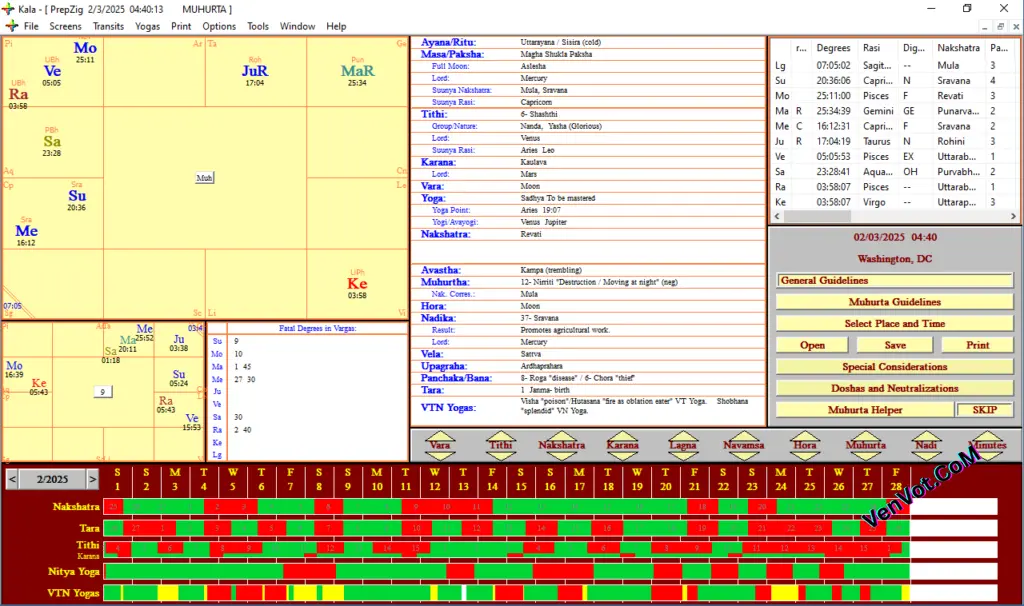
Task: Click the Panchaka/Bana label
Action: pyautogui.click(x=456, y=378)
